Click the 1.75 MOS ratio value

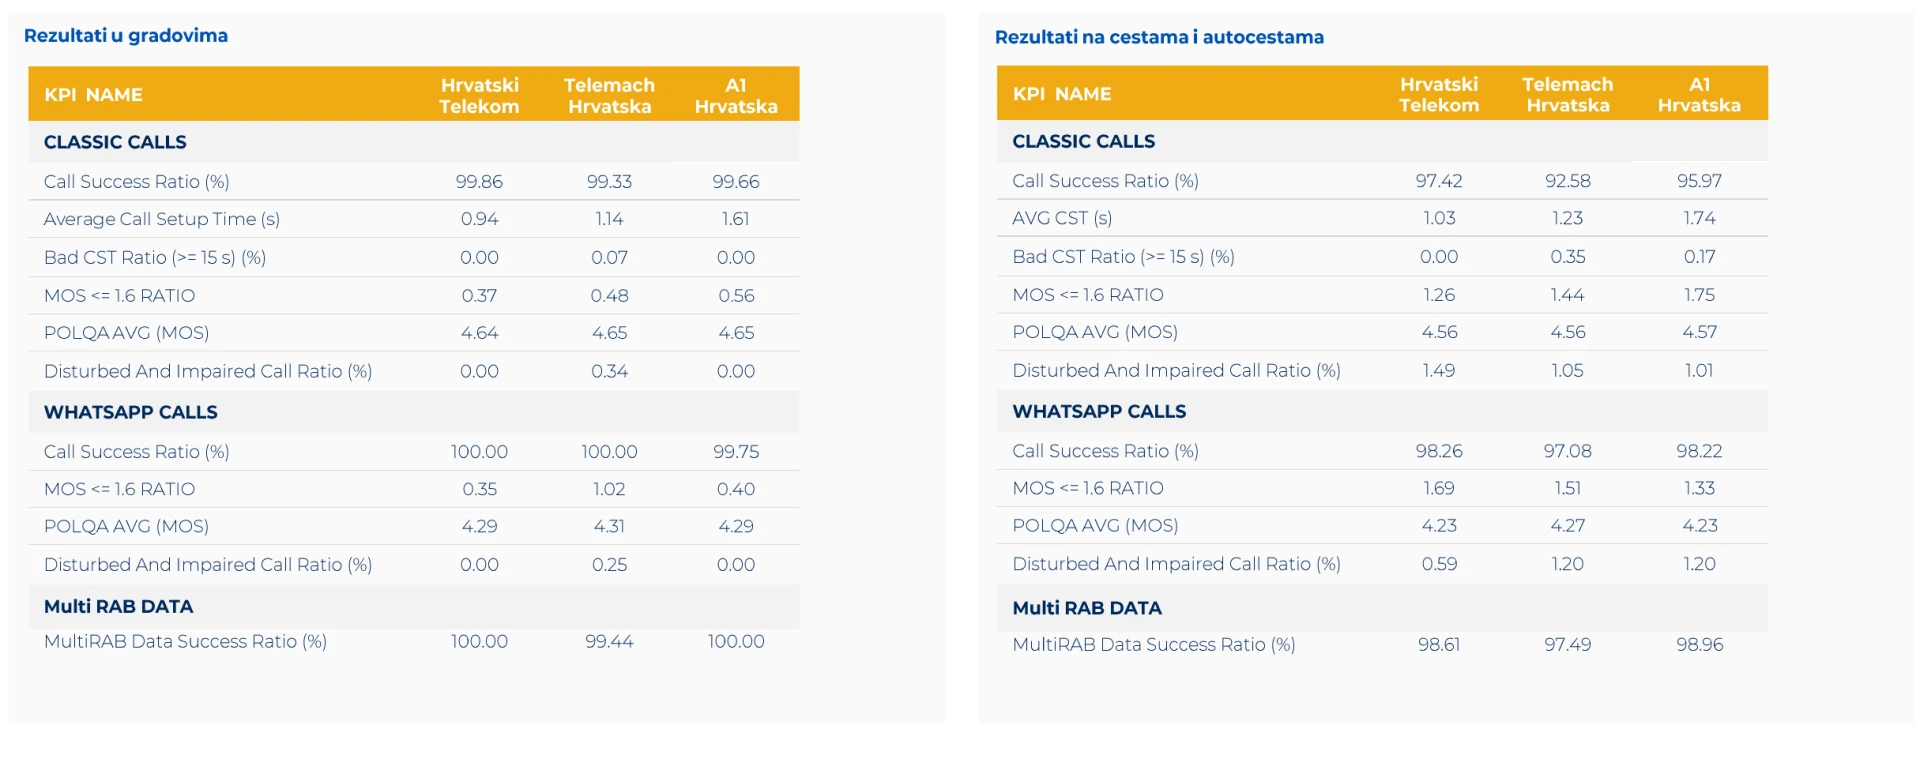1699,295
